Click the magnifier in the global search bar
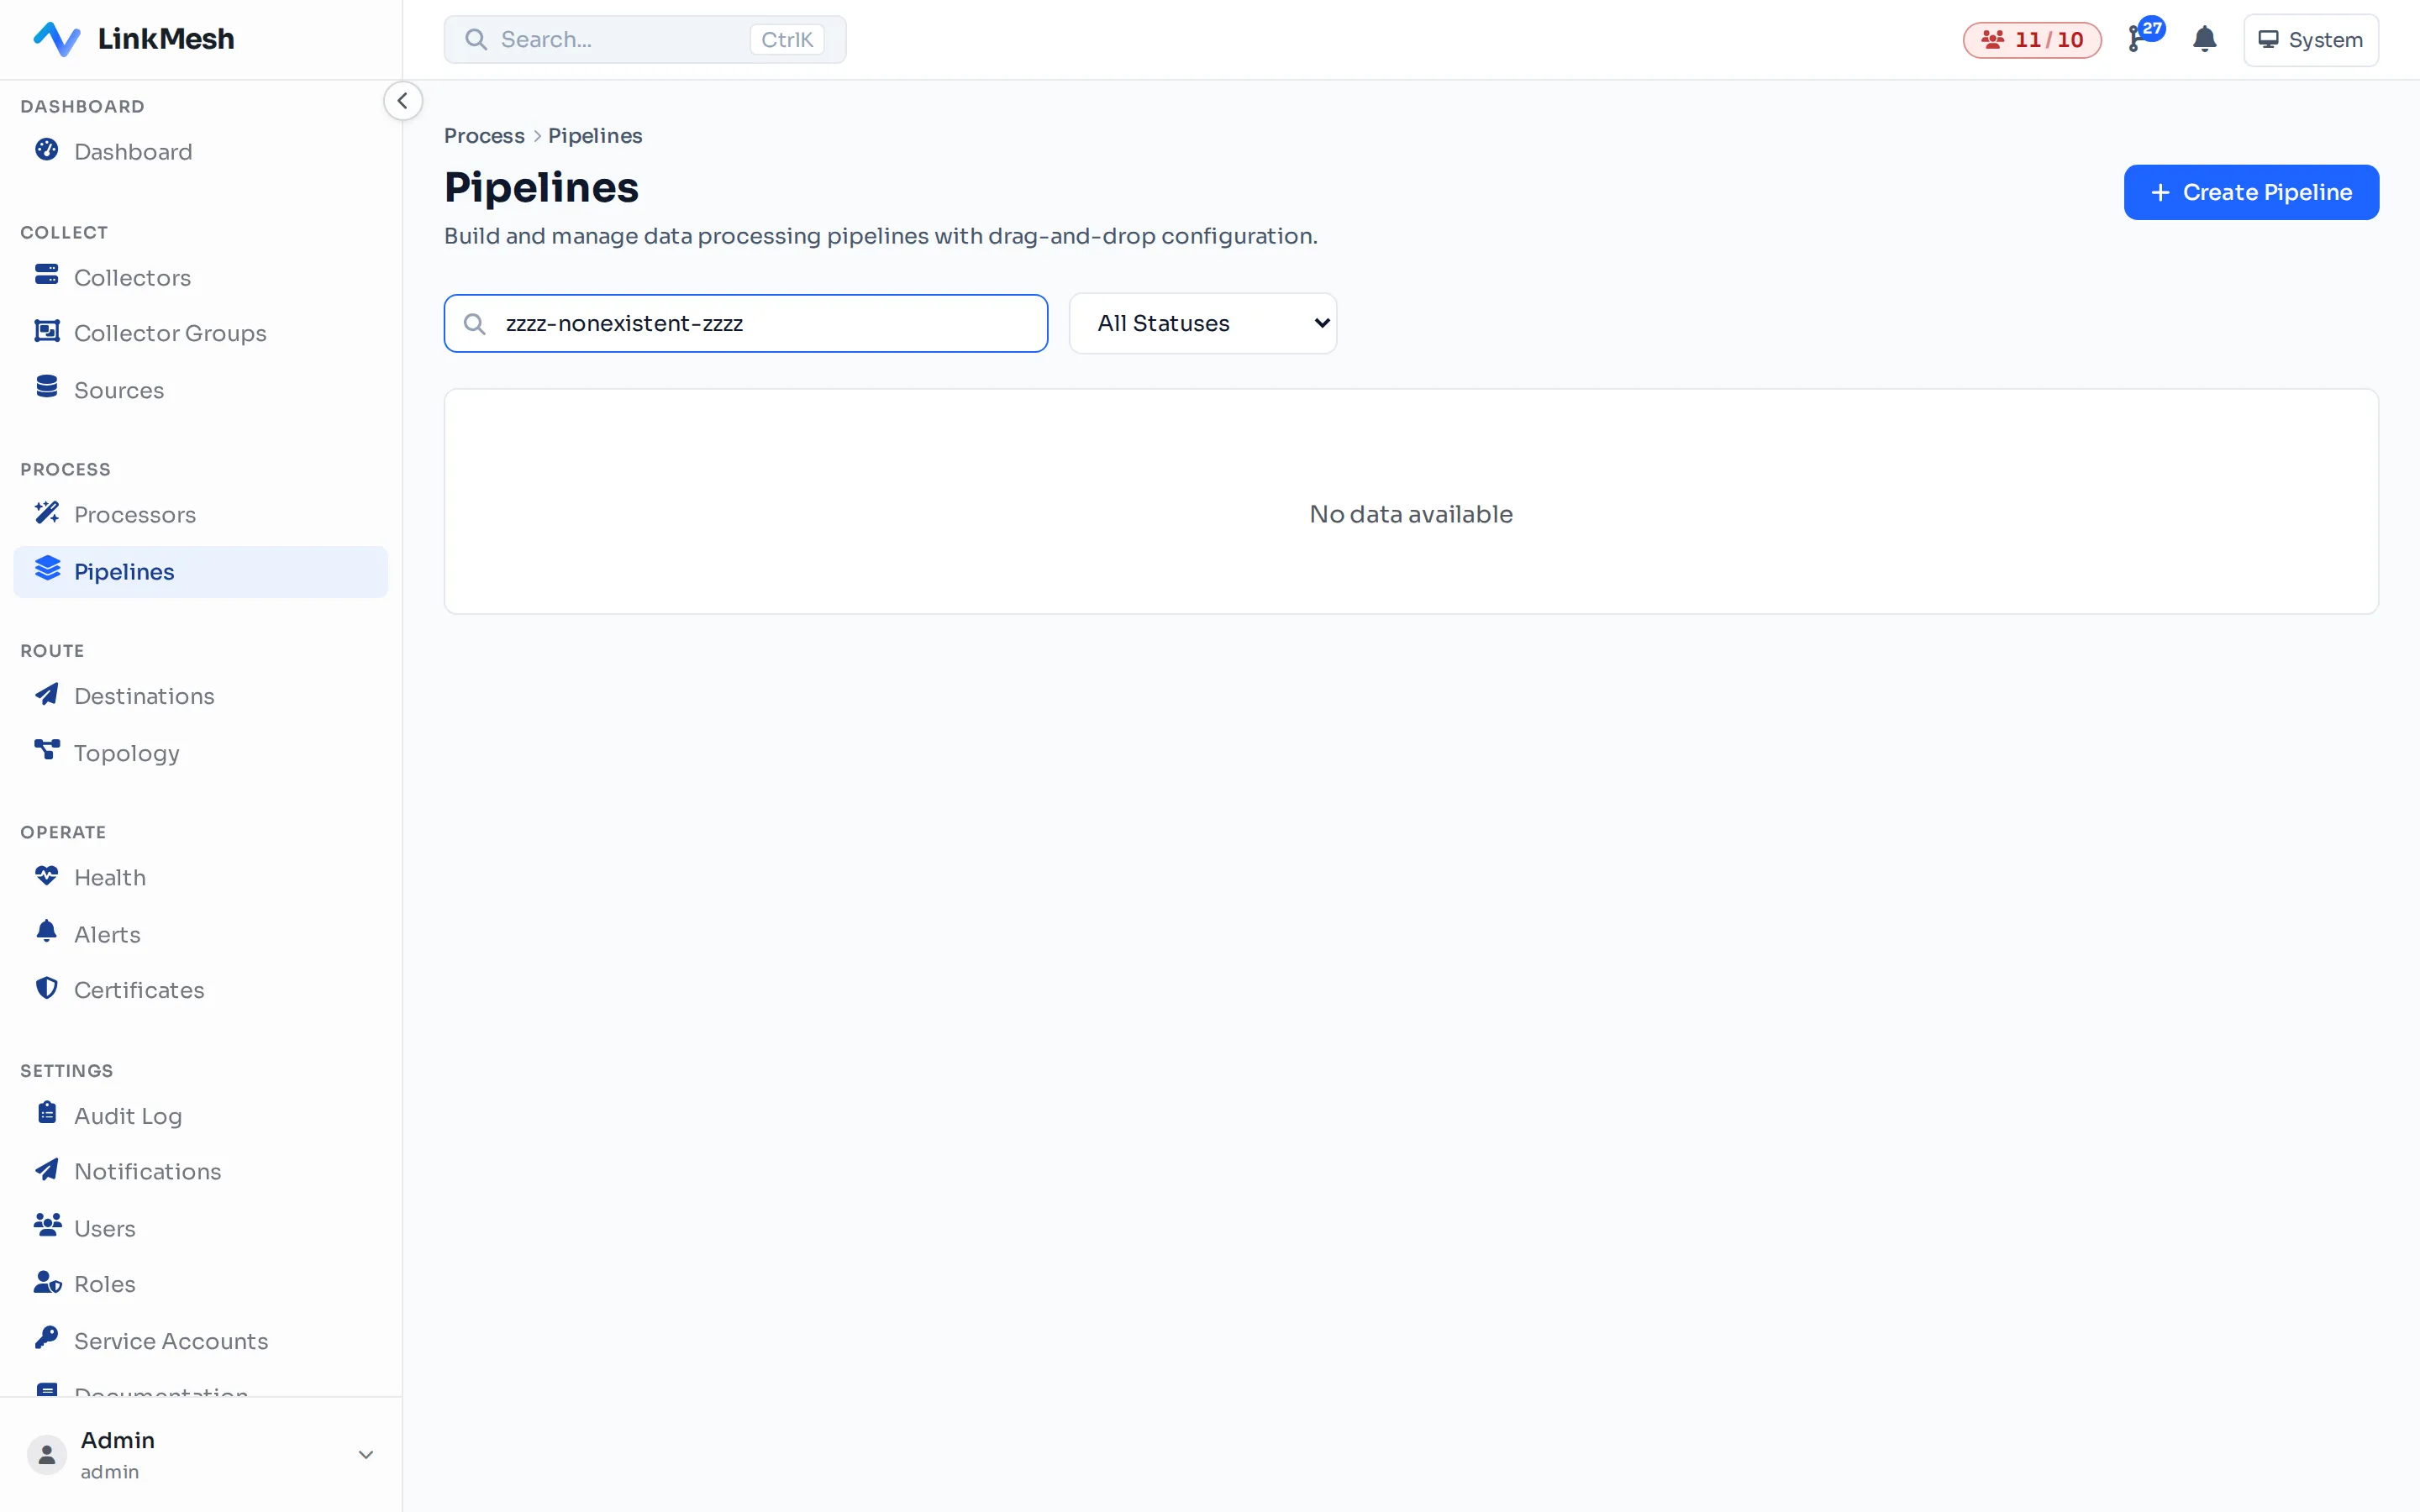This screenshot has height=1512, width=2420. tap(476, 40)
